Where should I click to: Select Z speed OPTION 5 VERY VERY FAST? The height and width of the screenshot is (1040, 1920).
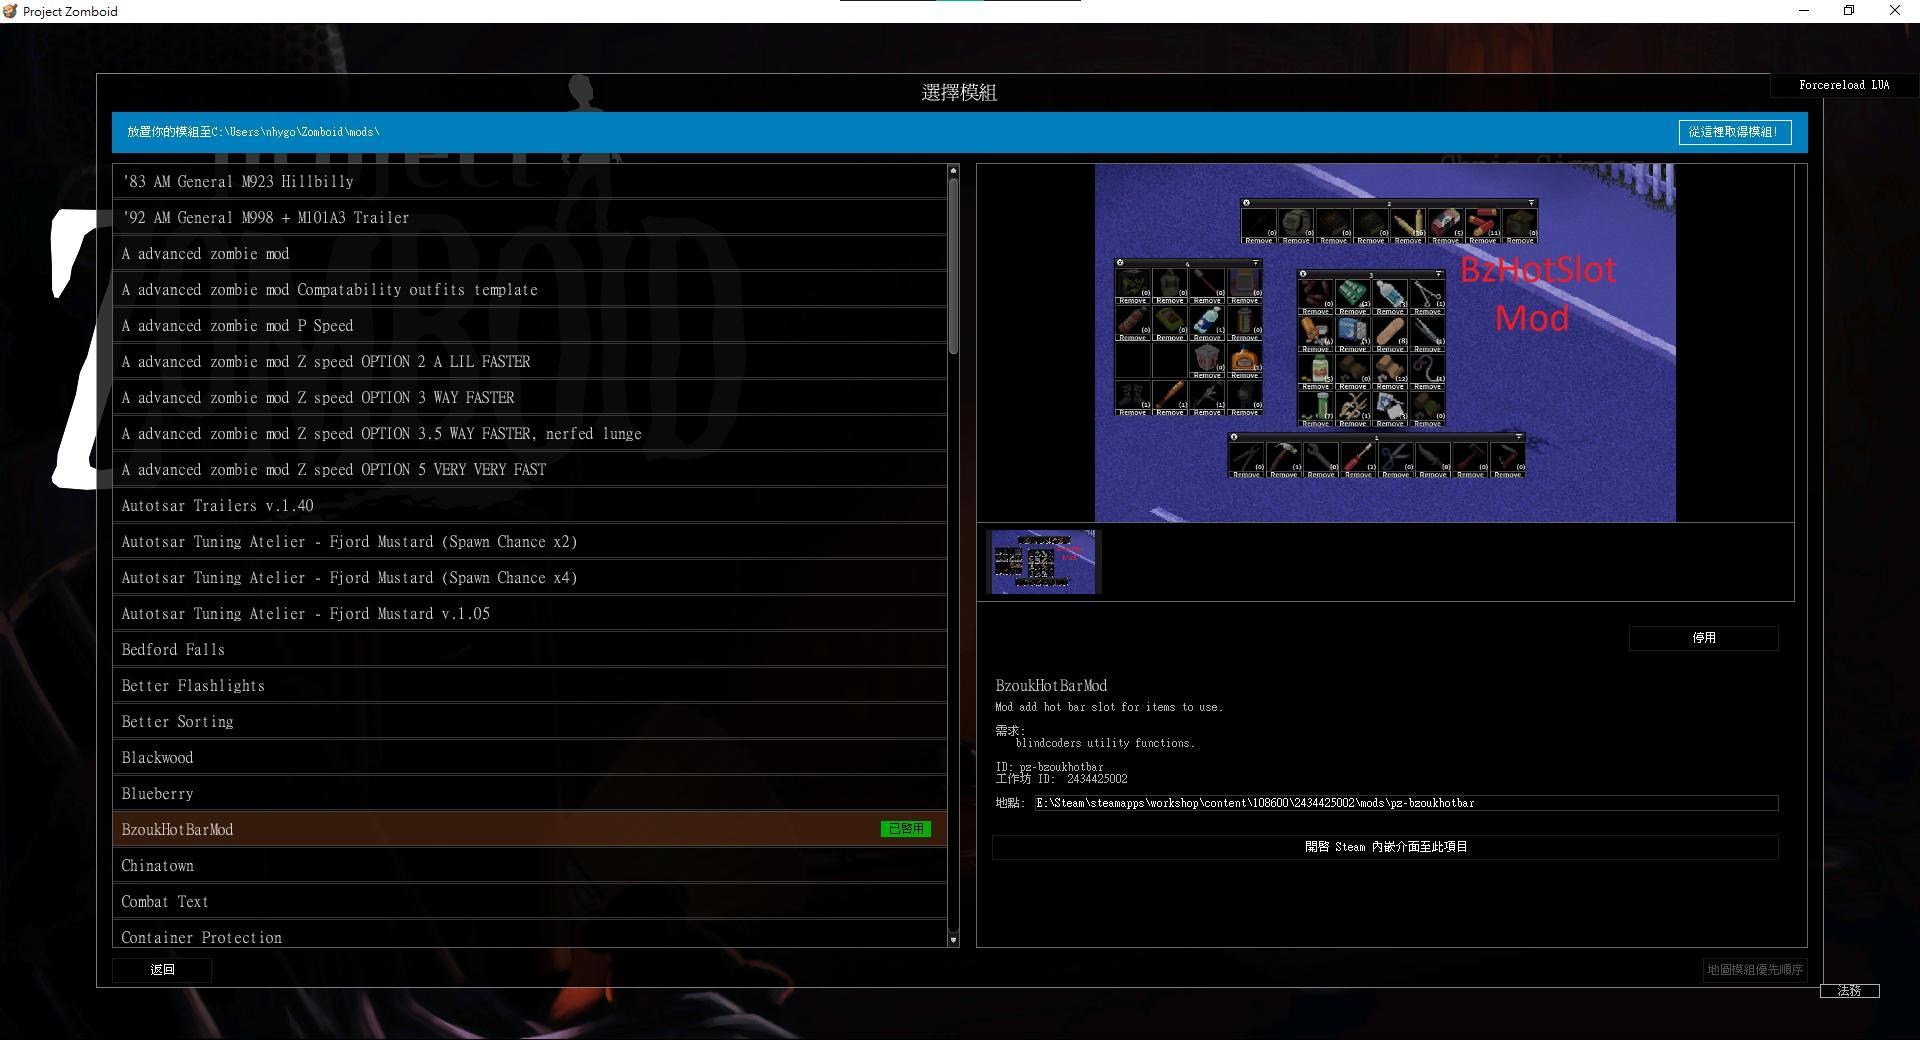click(530, 470)
